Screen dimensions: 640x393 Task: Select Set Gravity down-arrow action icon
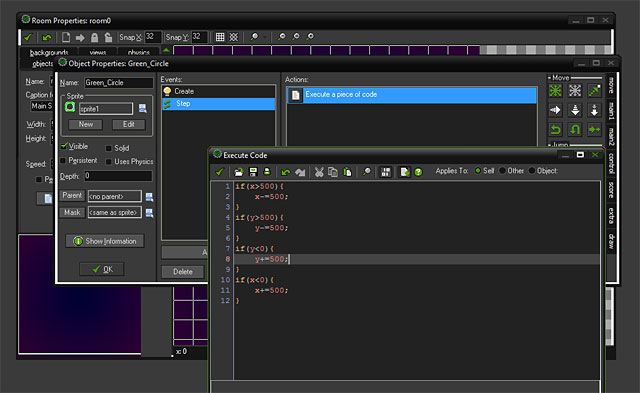pyautogui.click(x=575, y=110)
